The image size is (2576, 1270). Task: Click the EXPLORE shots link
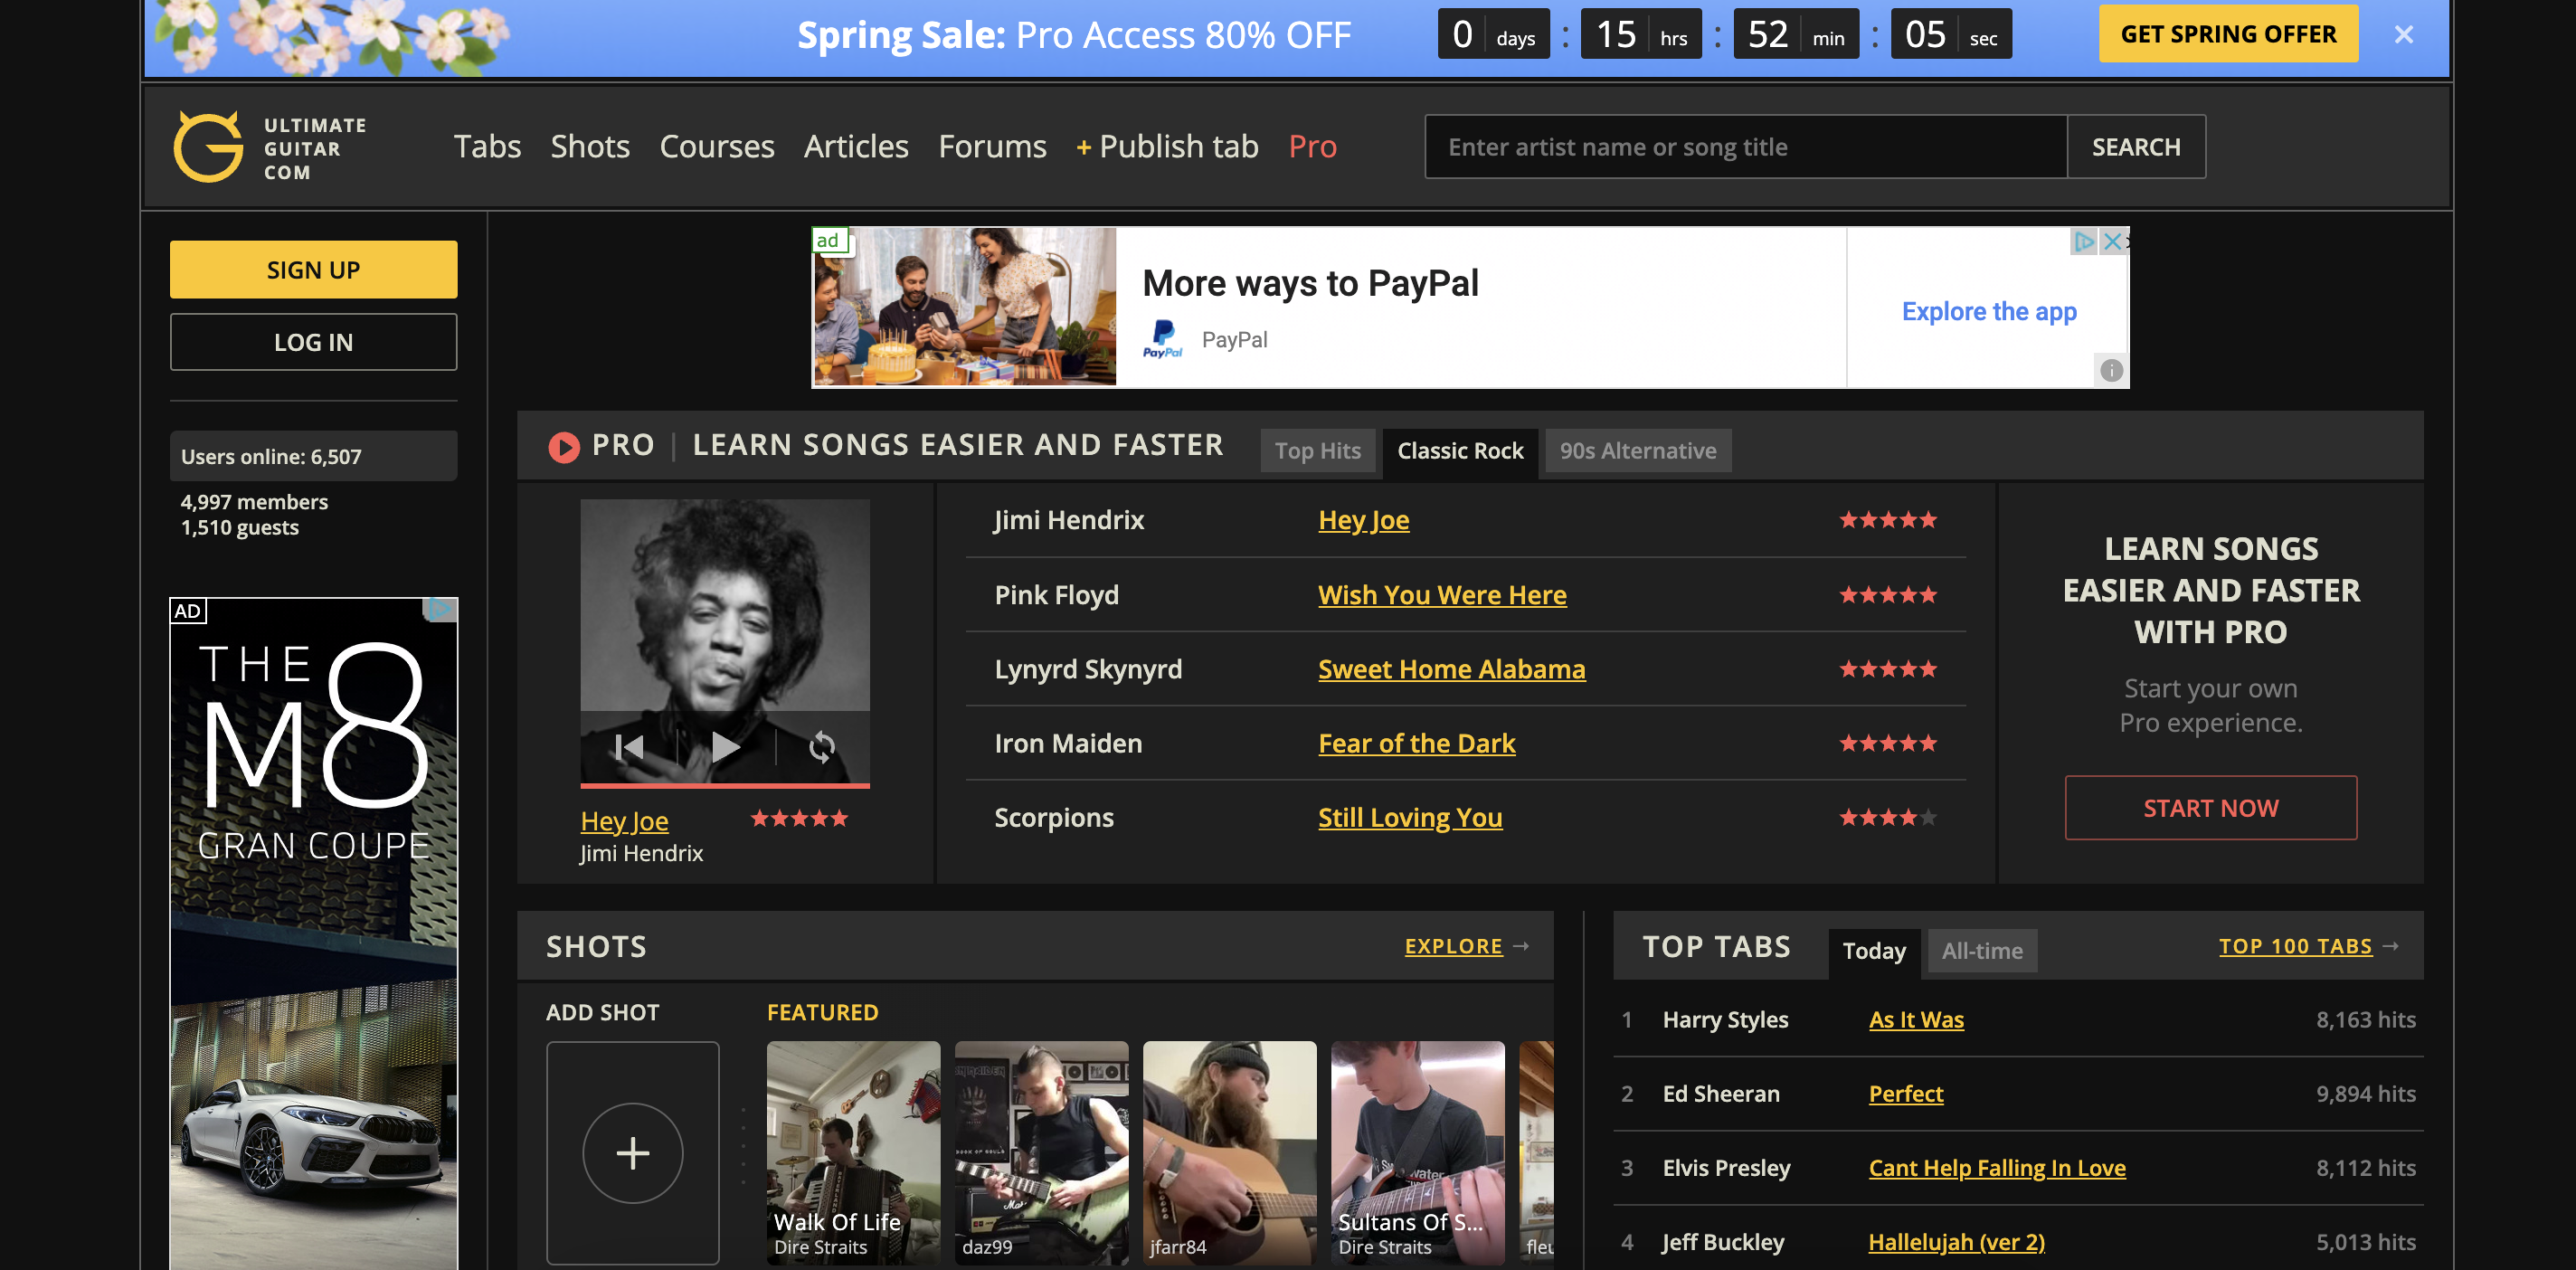1453,946
